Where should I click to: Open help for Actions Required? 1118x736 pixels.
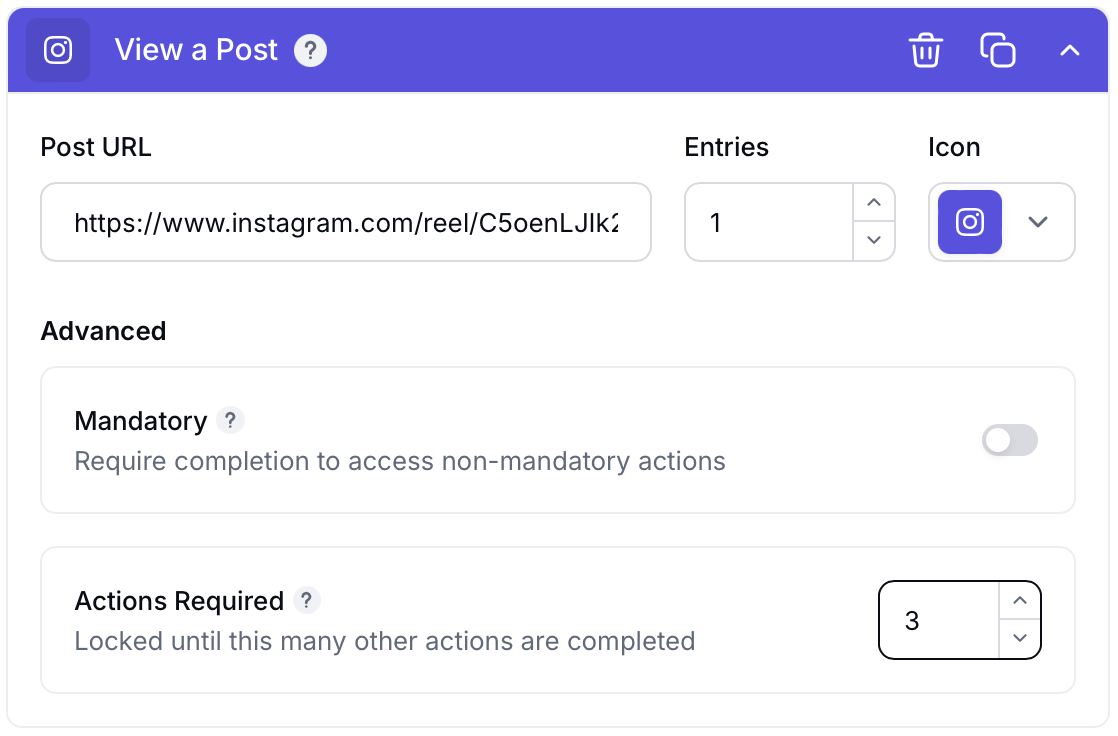(308, 600)
